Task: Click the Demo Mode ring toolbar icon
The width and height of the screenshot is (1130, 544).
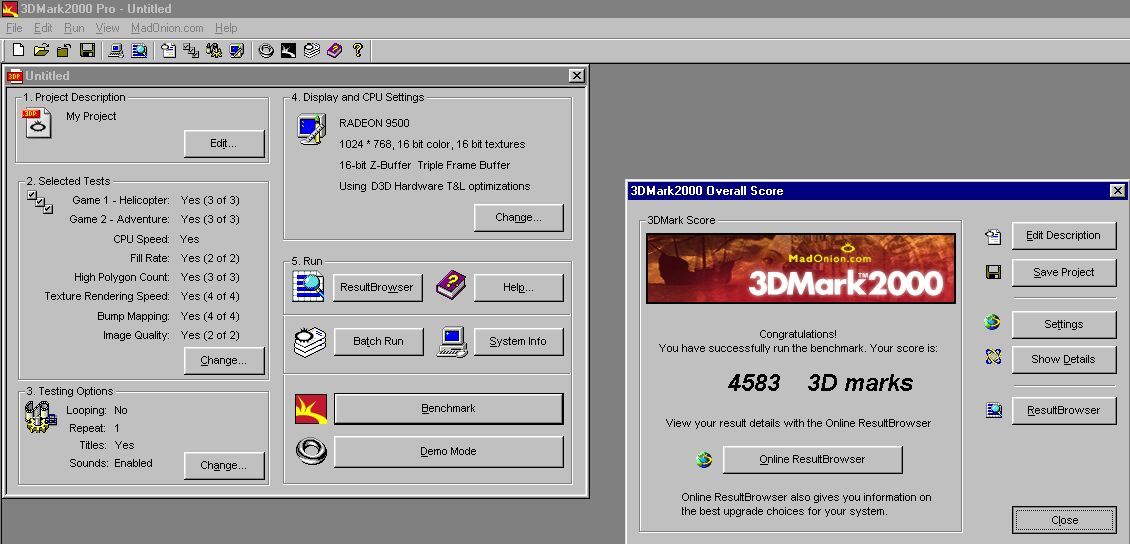Action: (266, 50)
